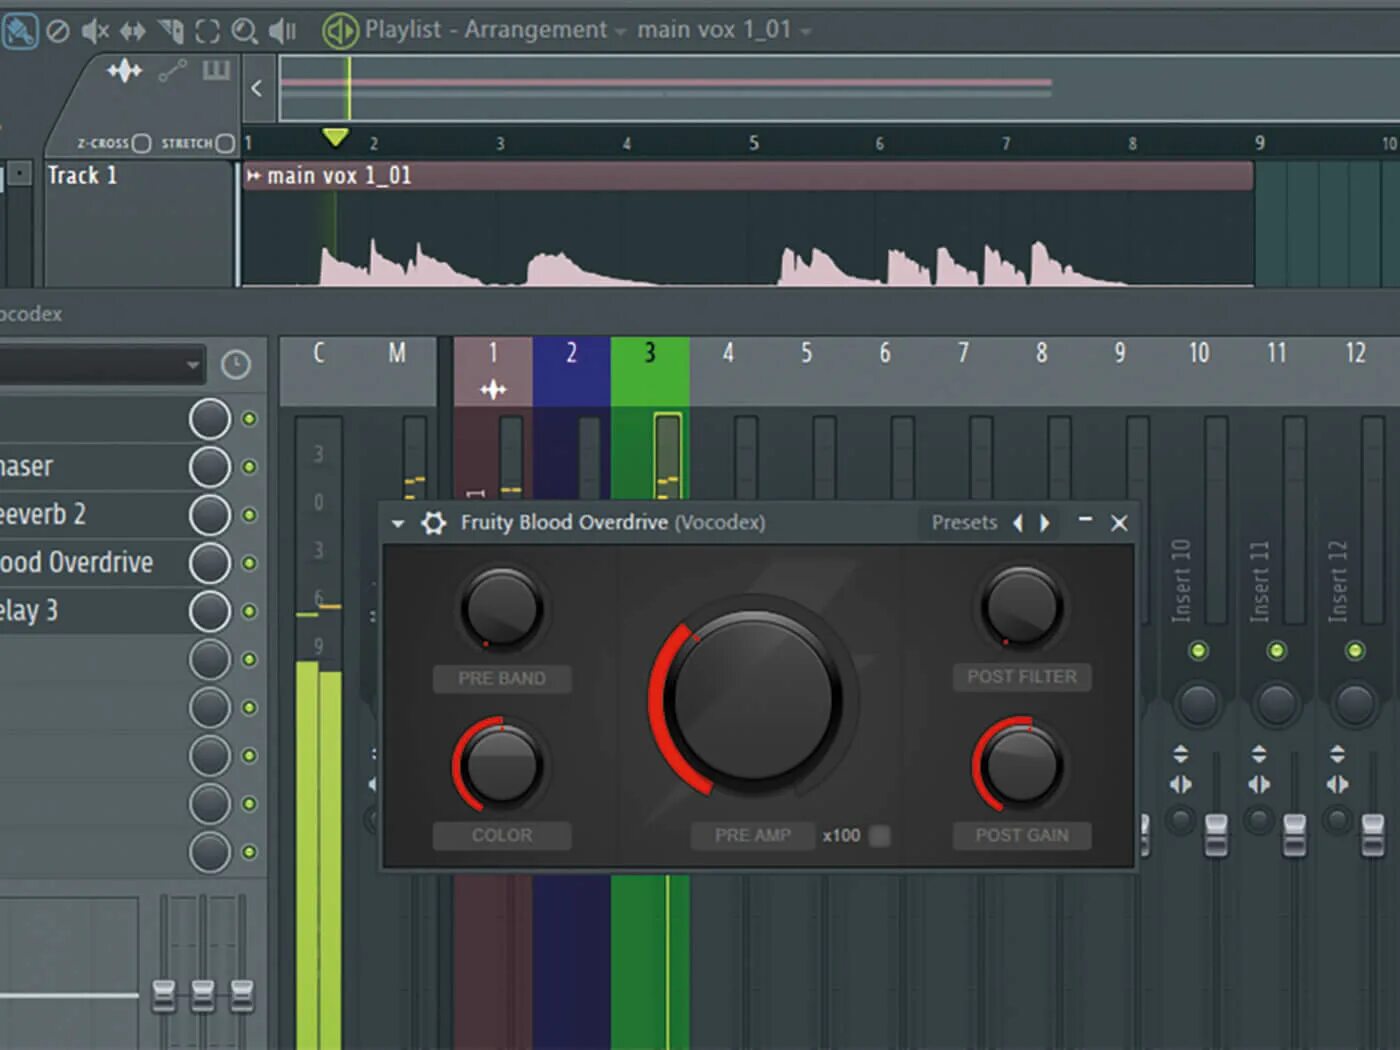
Task: Open the Blood Overdrive effect slot
Action: pos(92,563)
